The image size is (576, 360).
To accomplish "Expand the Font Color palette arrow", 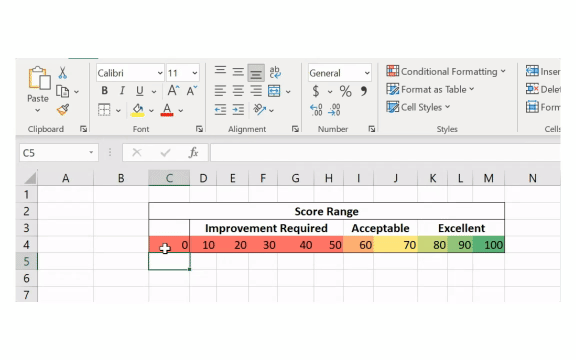I will pos(181,111).
